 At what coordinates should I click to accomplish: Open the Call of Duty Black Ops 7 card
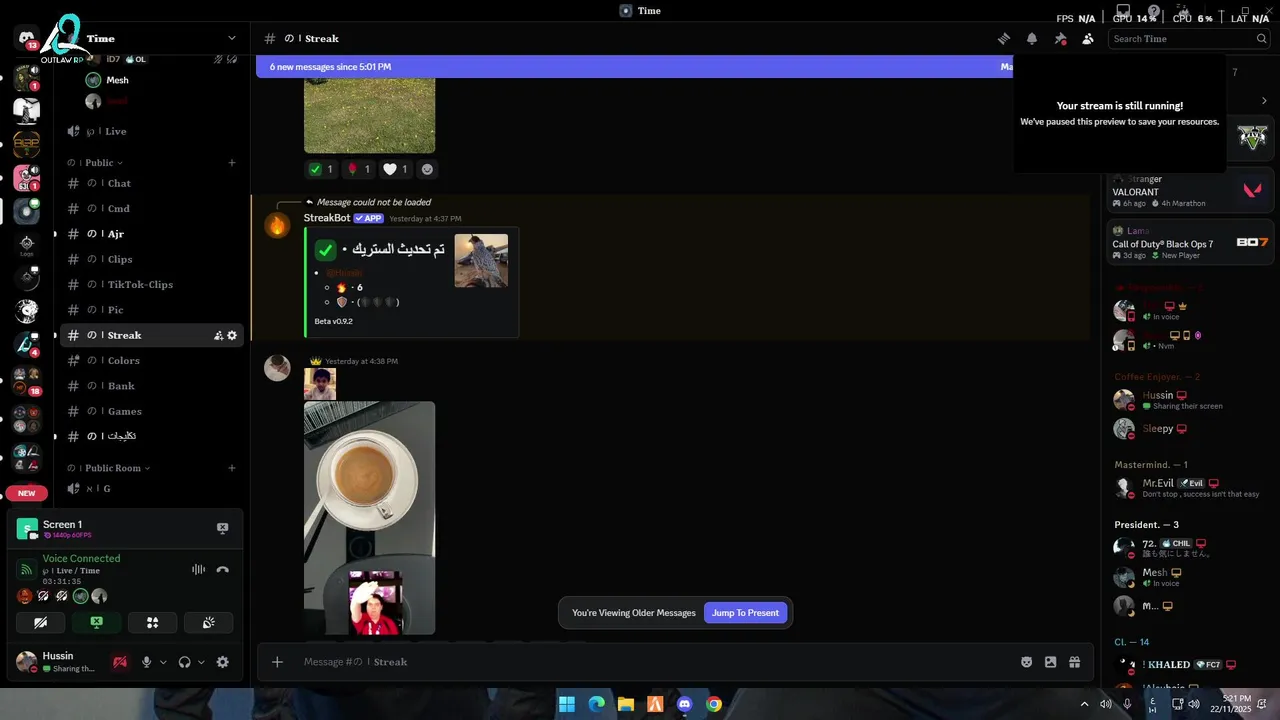1190,243
